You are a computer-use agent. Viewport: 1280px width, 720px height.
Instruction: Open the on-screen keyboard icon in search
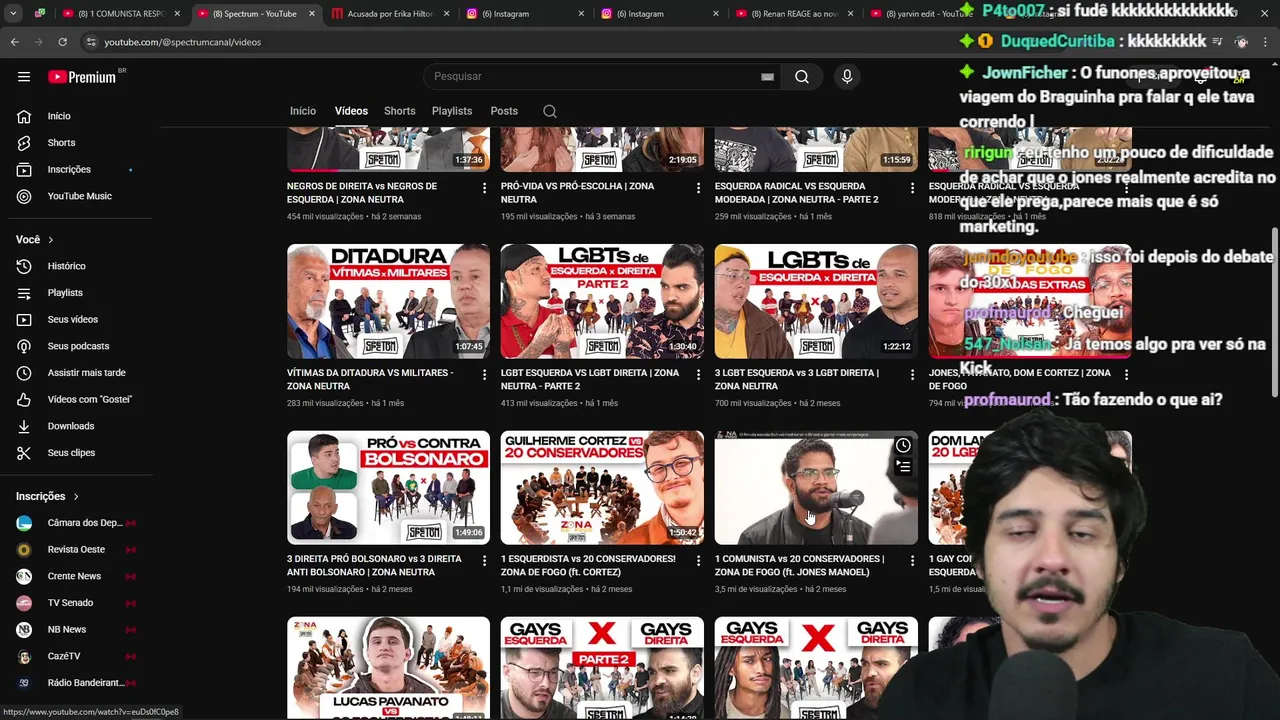tap(767, 77)
